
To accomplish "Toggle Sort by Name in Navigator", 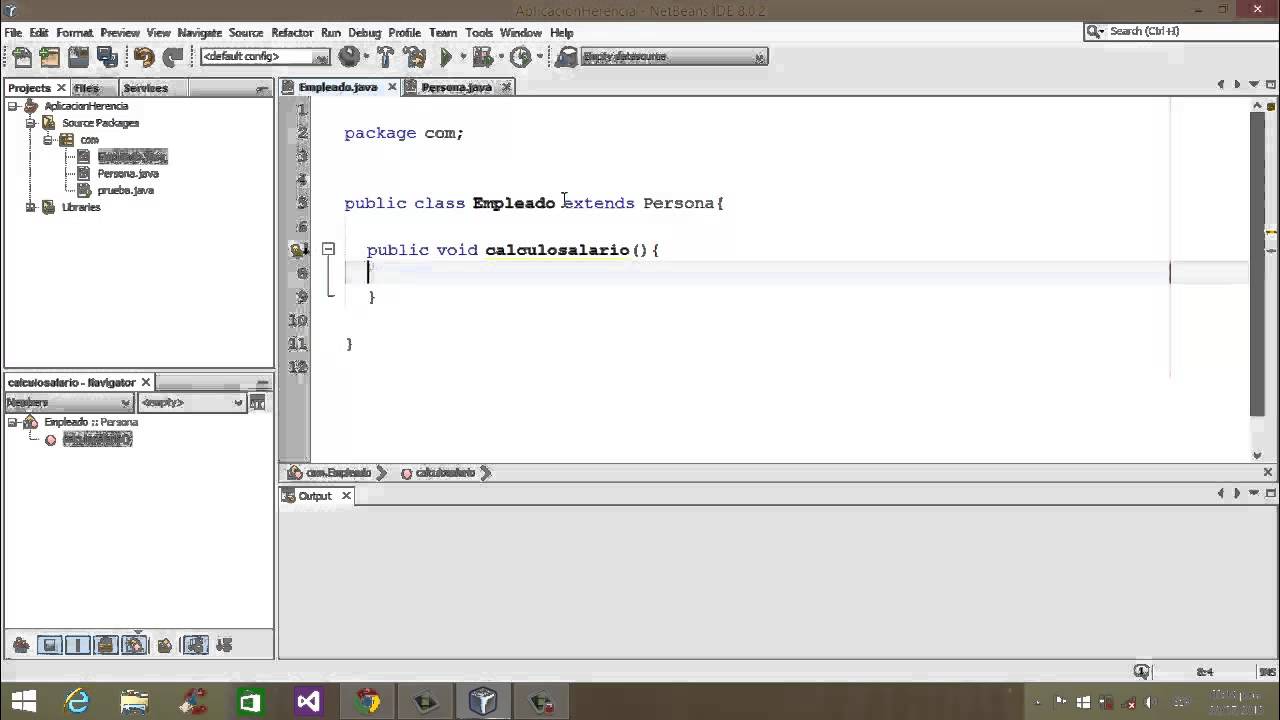I will (x=196, y=645).
